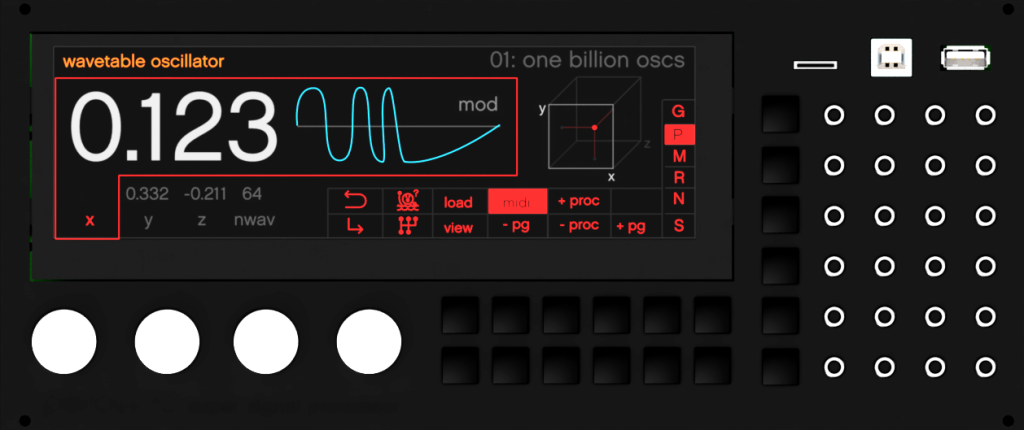Click the boat/wave question mark icon
This screenshot has height=430, width=1024.
[x=406, y=201]
